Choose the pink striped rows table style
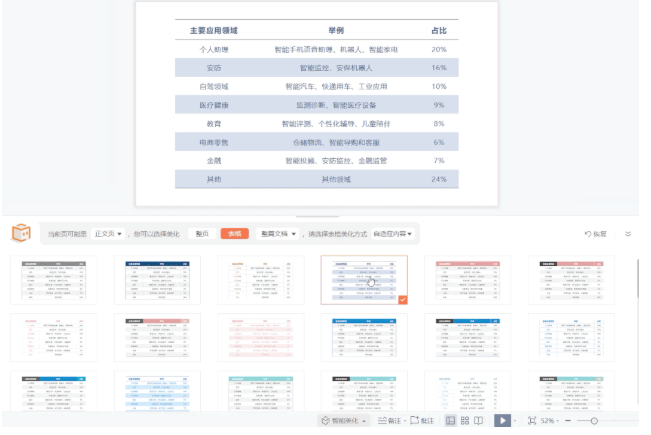The image size is (651, 435). click(x=261, y=338)
